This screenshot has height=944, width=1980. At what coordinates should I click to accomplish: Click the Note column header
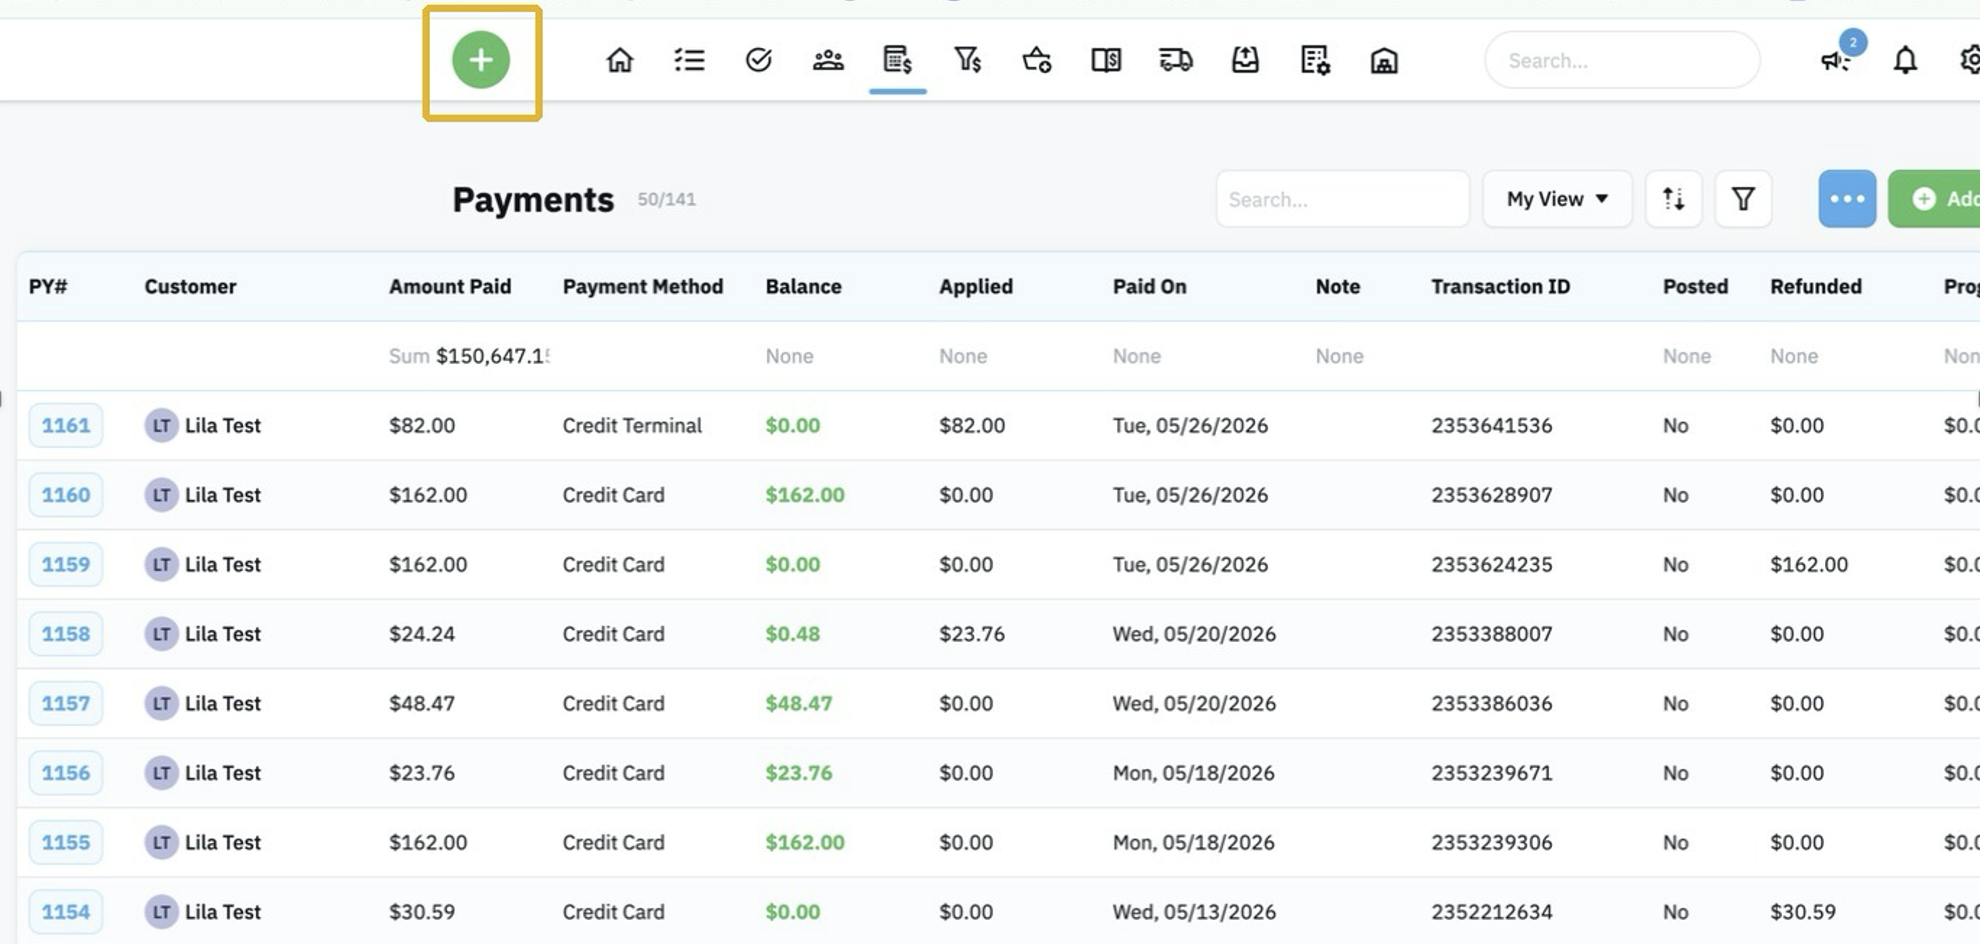coord(1338,287)
